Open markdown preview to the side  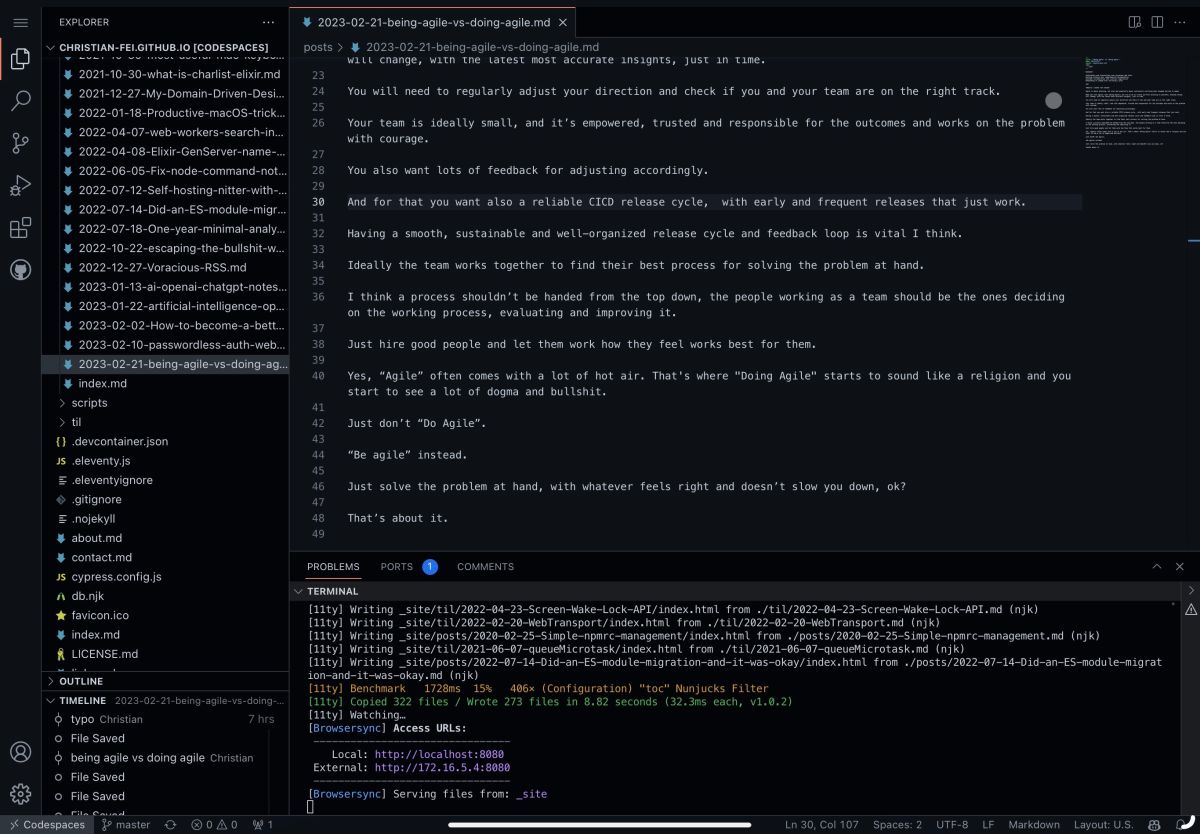tap(1135, 21)
